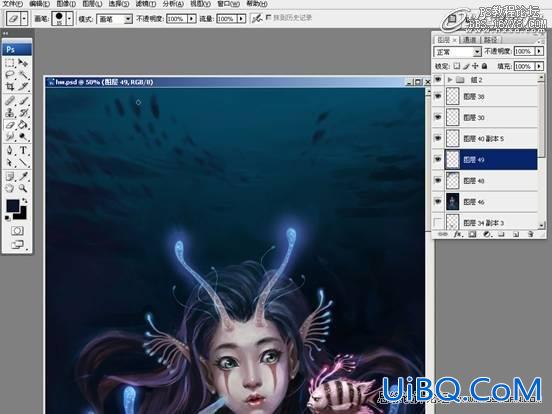Select the Magic Wand tool
The image size is (552, 414).
23,74
